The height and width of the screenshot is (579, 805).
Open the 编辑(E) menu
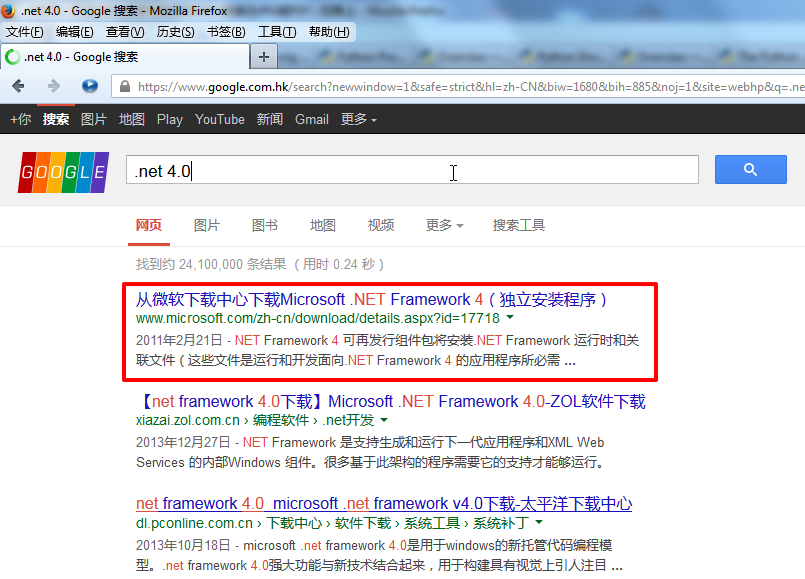(x=74, y=32)
